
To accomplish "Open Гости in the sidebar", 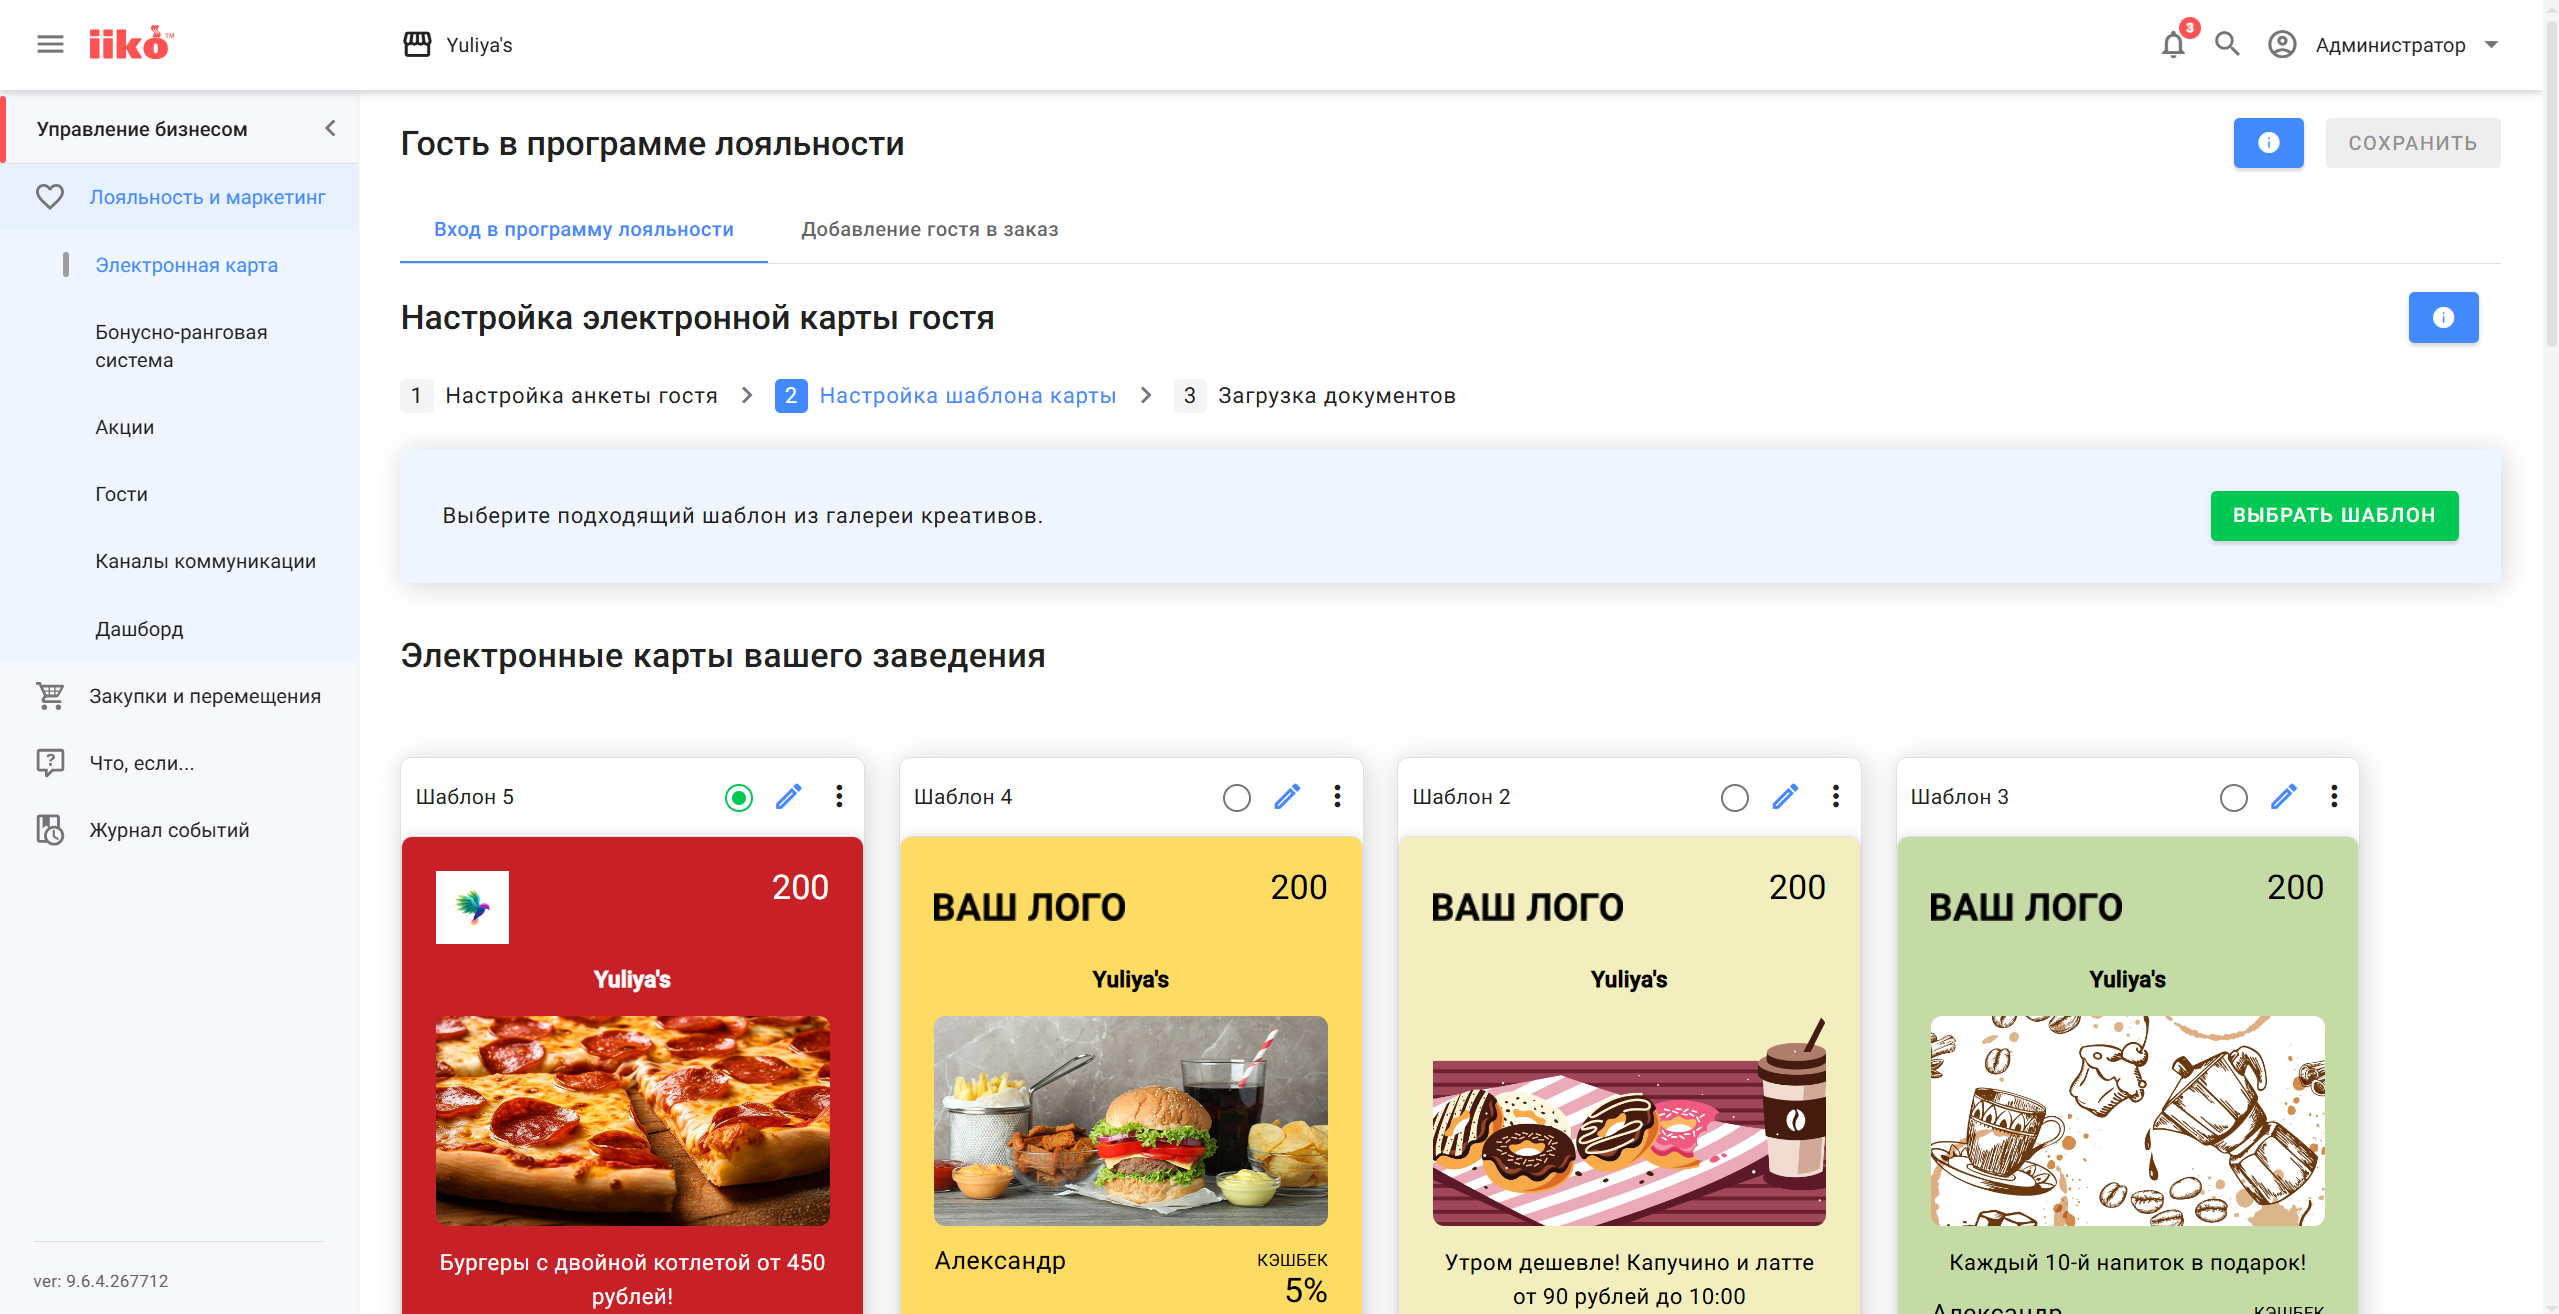I will tap(121, 494).
